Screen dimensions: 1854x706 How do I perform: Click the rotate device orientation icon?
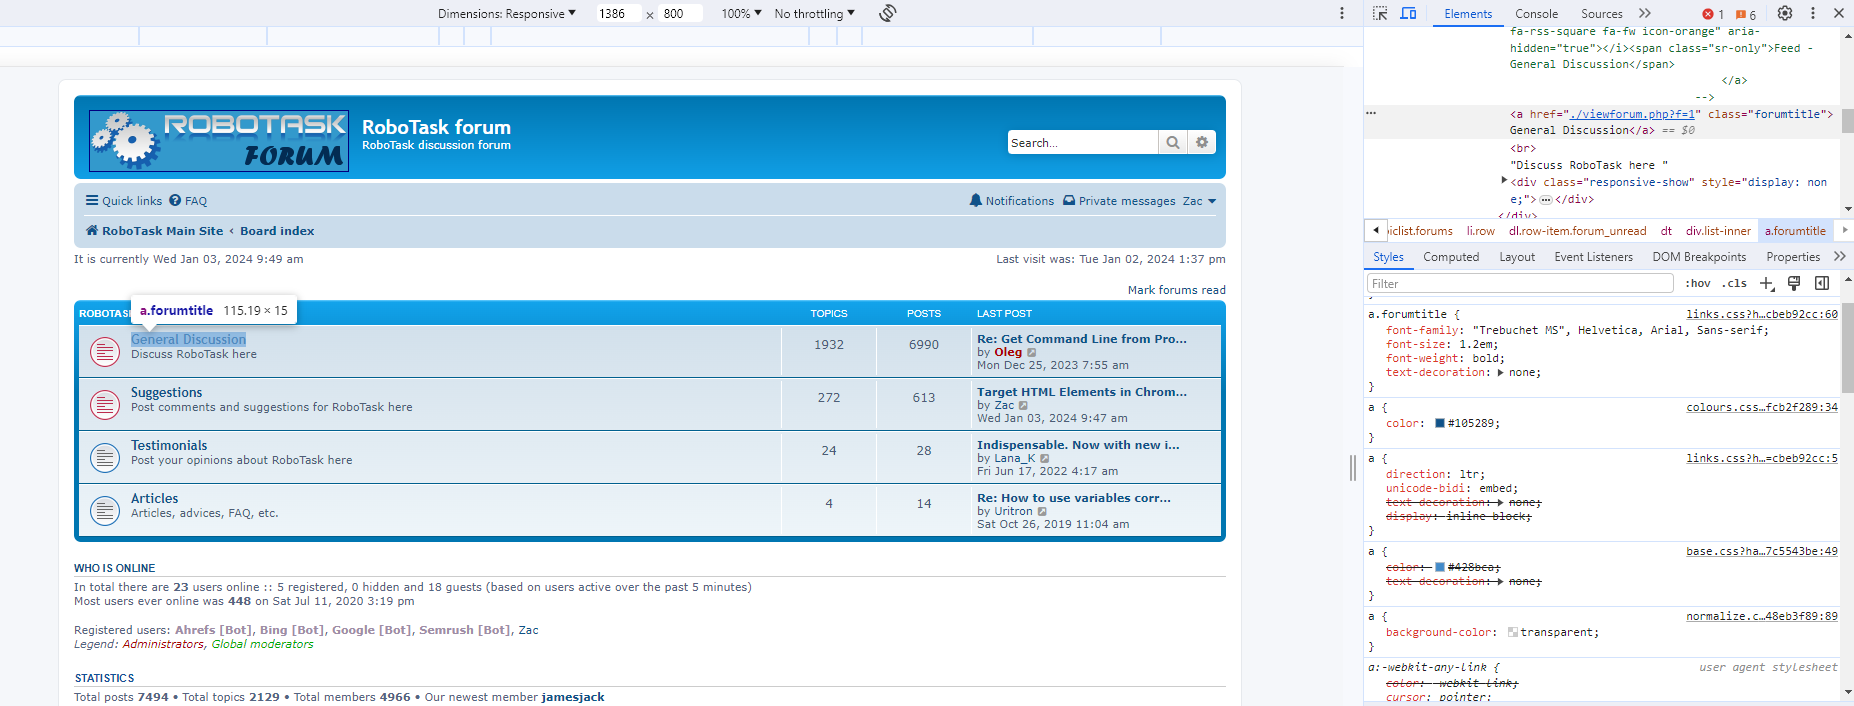pos(887,13)
